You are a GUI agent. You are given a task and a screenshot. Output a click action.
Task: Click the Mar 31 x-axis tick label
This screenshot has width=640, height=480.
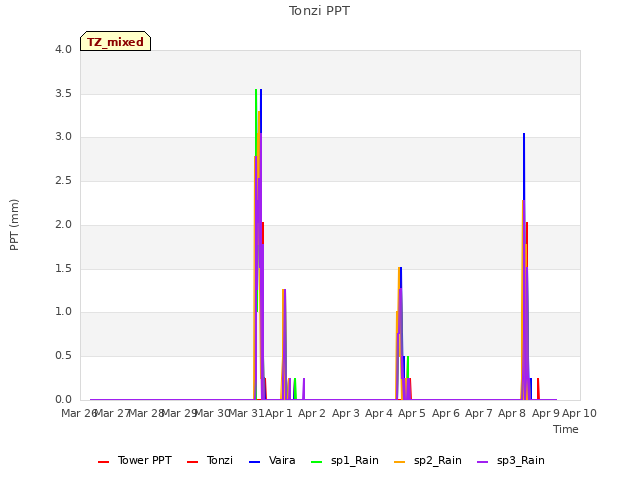point(247,413)
